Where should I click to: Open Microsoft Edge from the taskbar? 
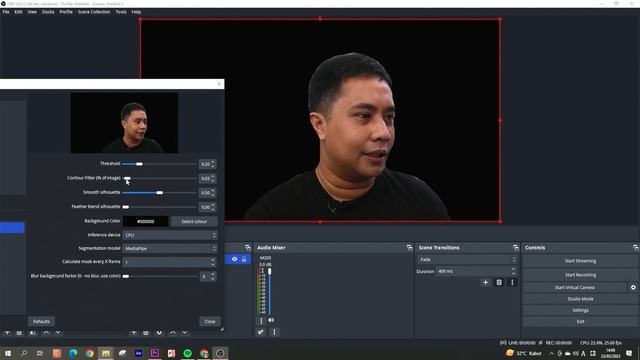[x=73, y=353]
